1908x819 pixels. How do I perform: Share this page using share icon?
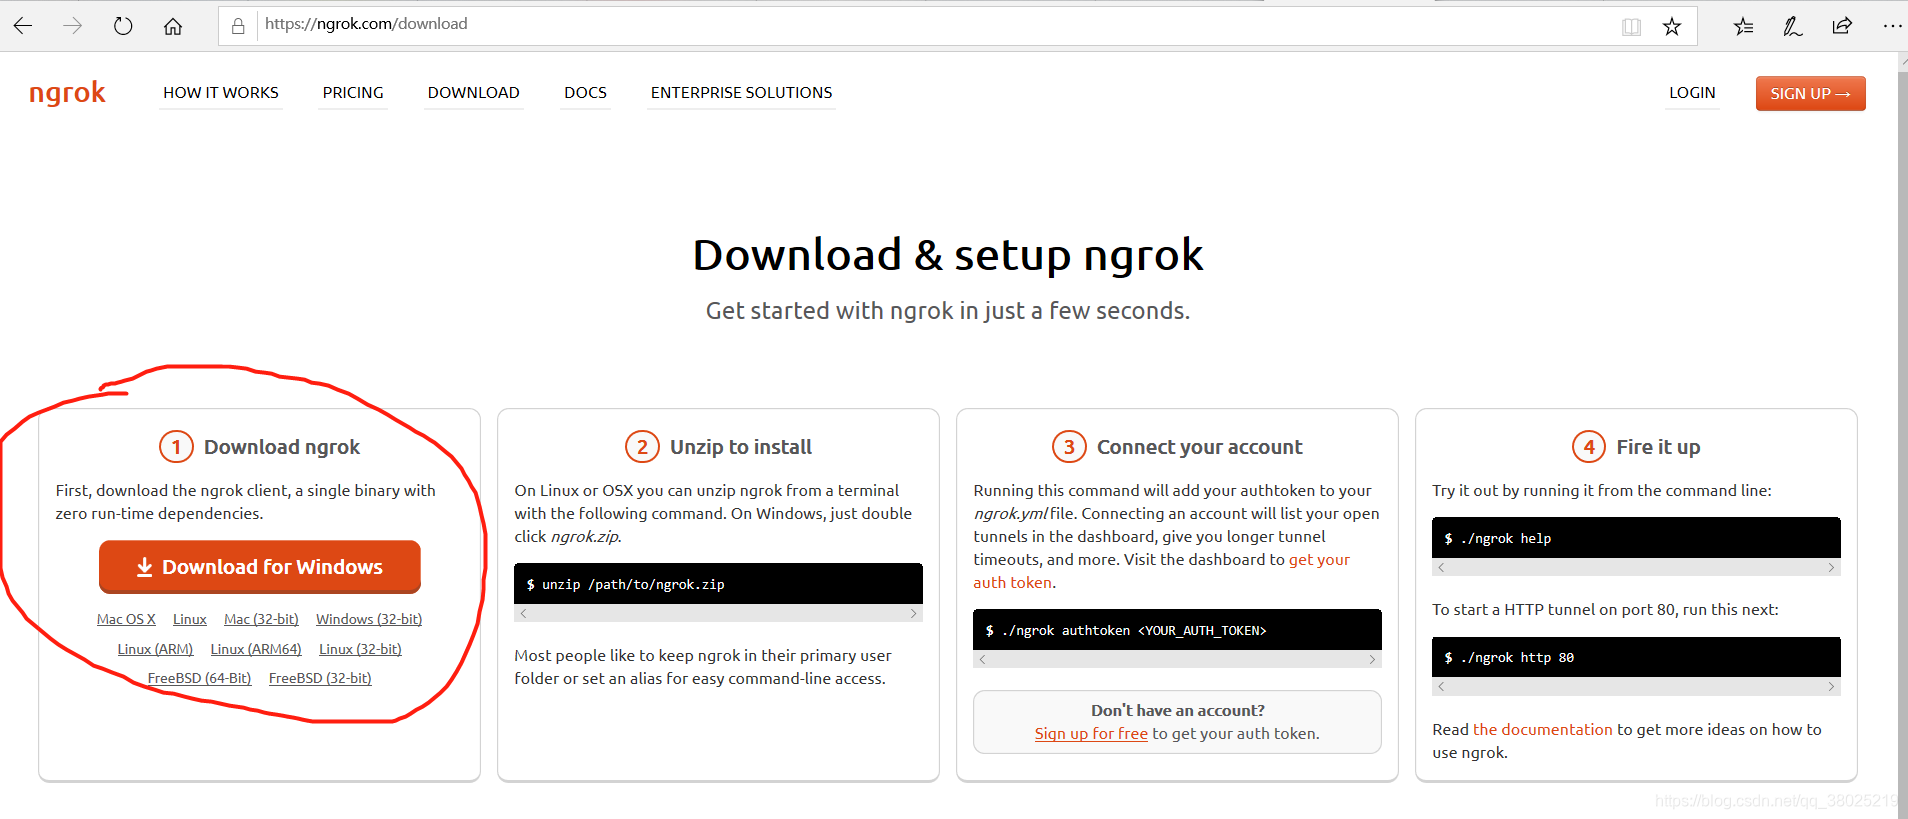(x=1842, y=26)
